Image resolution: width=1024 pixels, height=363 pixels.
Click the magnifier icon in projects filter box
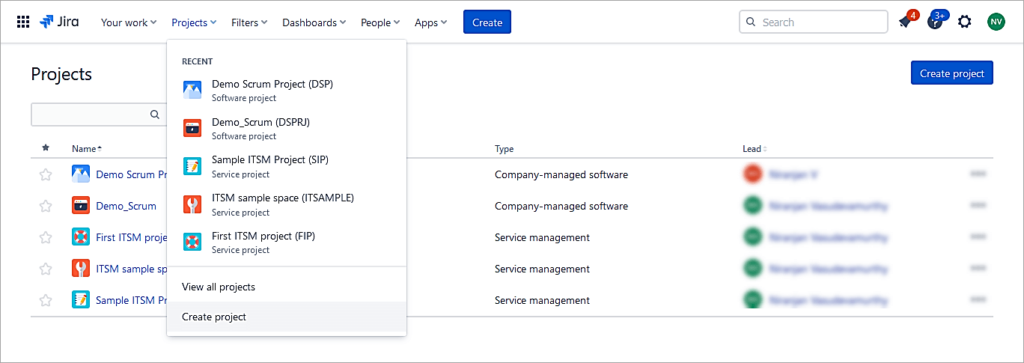[x=155, y=114]
